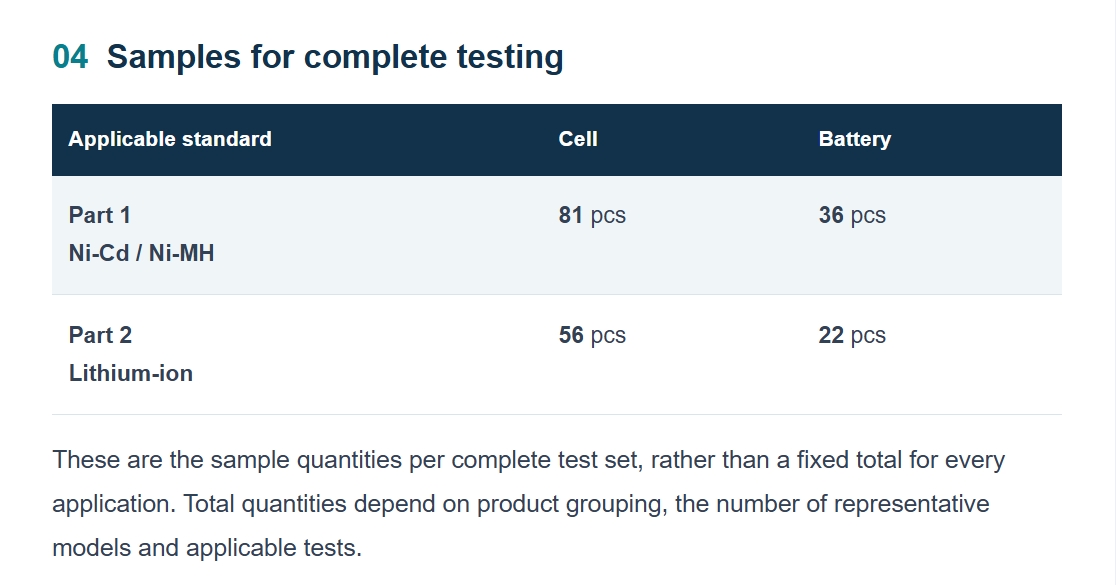Click the words 'product grouping' in the paragraph
The width and height of the screenshot is (1116, 585).
click(x=572, y=504)
